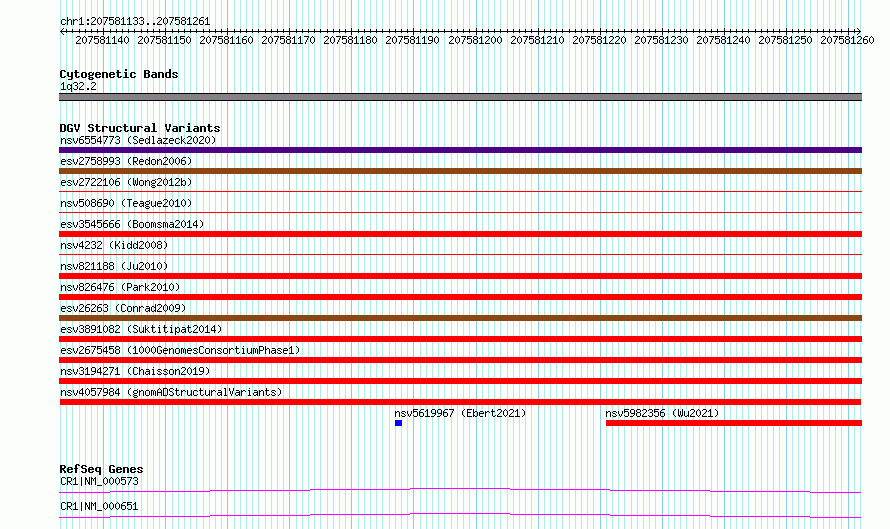The width and height of the screenshot is (890, 529).
Task: Open the CR1|NM_000573 gene label
Action: [99, 481]
